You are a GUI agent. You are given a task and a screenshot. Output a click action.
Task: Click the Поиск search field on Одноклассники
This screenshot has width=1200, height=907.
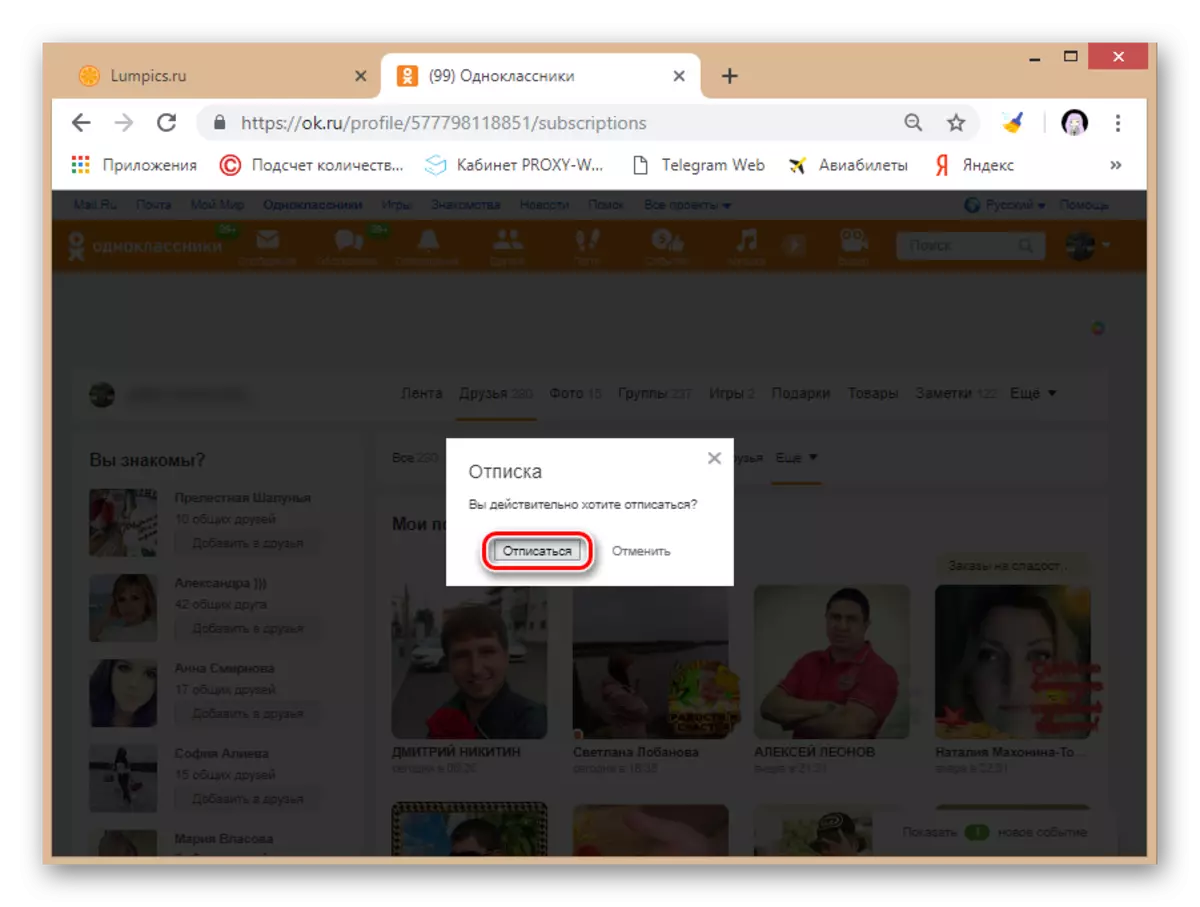click(970, 246)
